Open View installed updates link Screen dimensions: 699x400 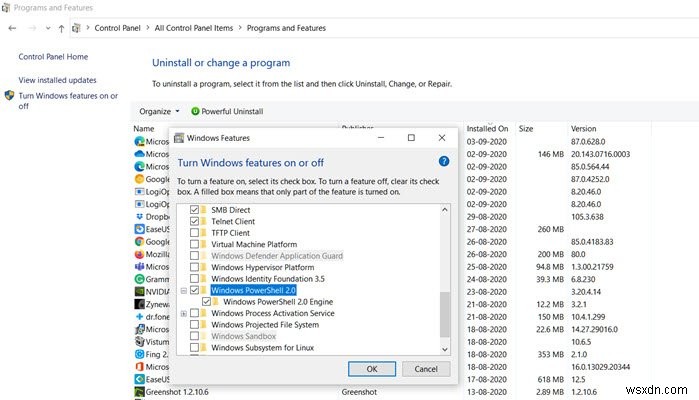point(57,80)
